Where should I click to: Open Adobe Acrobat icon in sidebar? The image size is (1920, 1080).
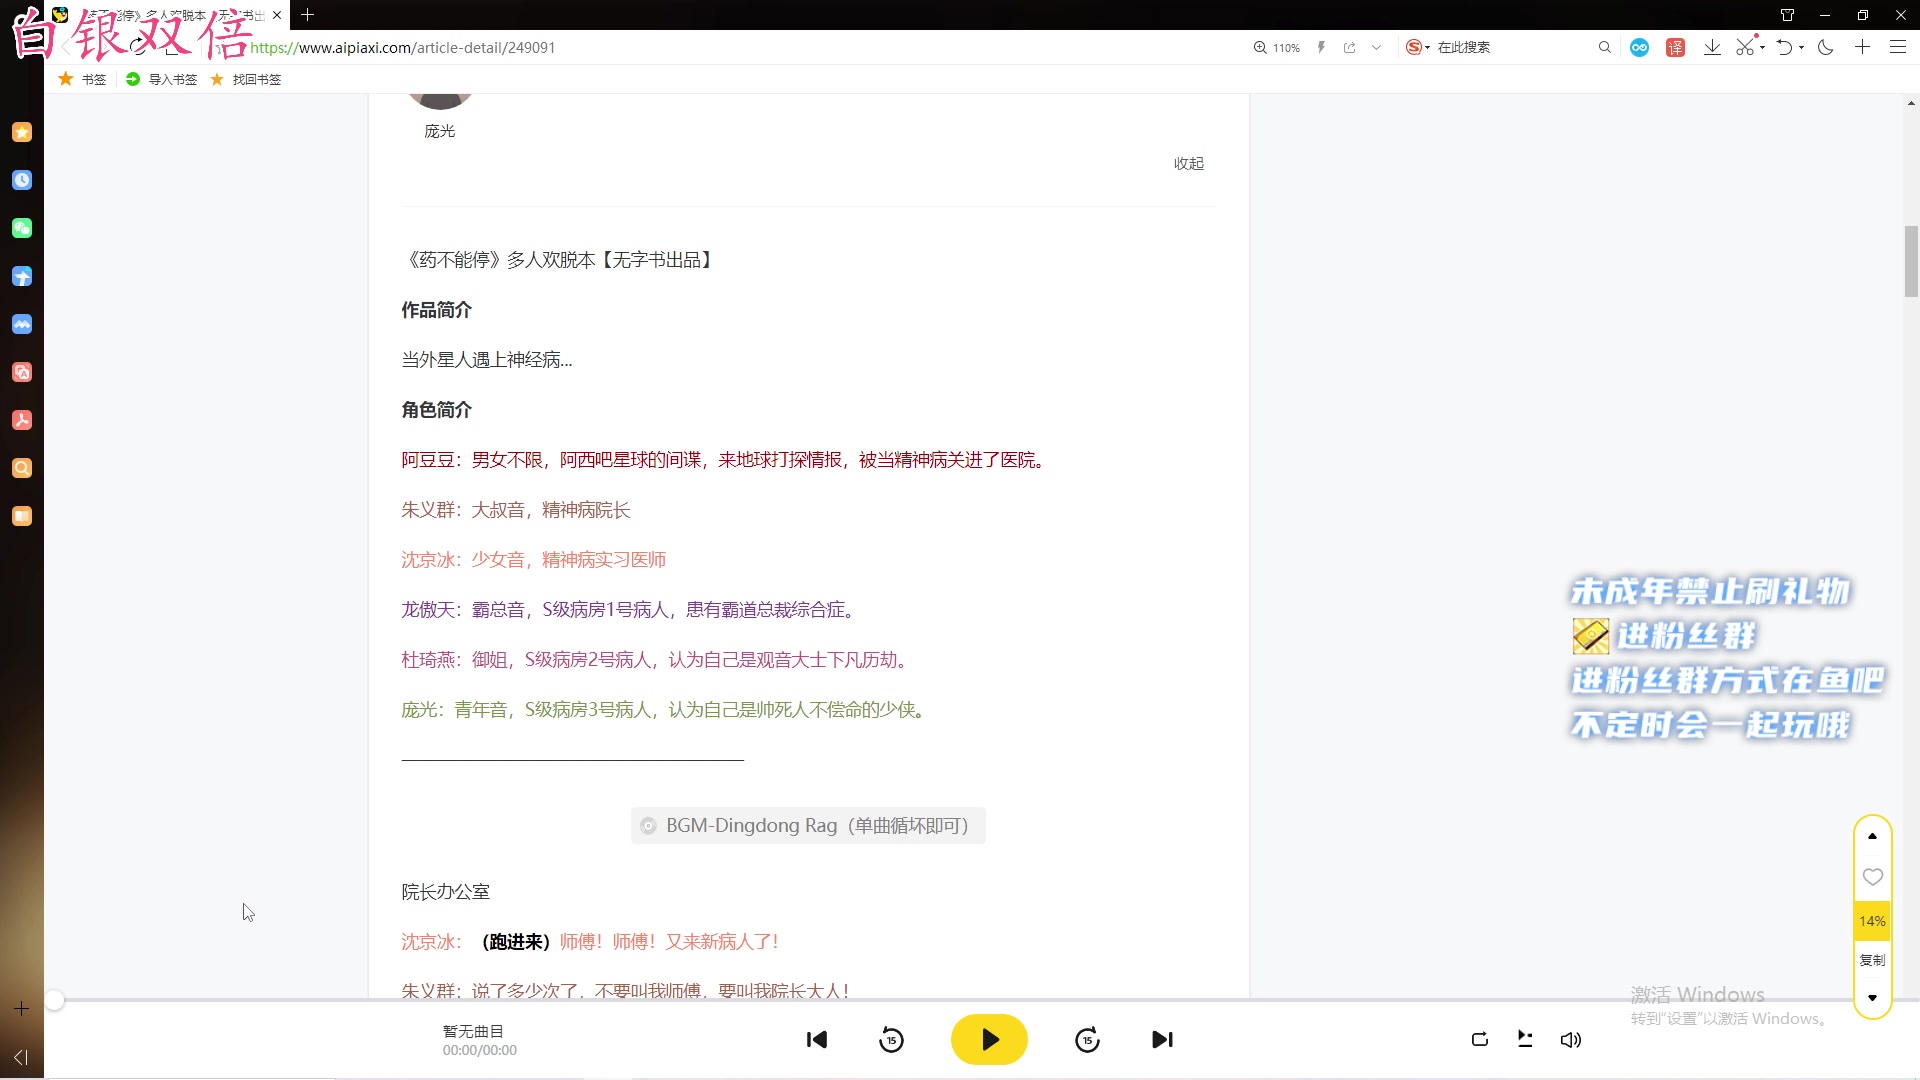tap(22, 420)
